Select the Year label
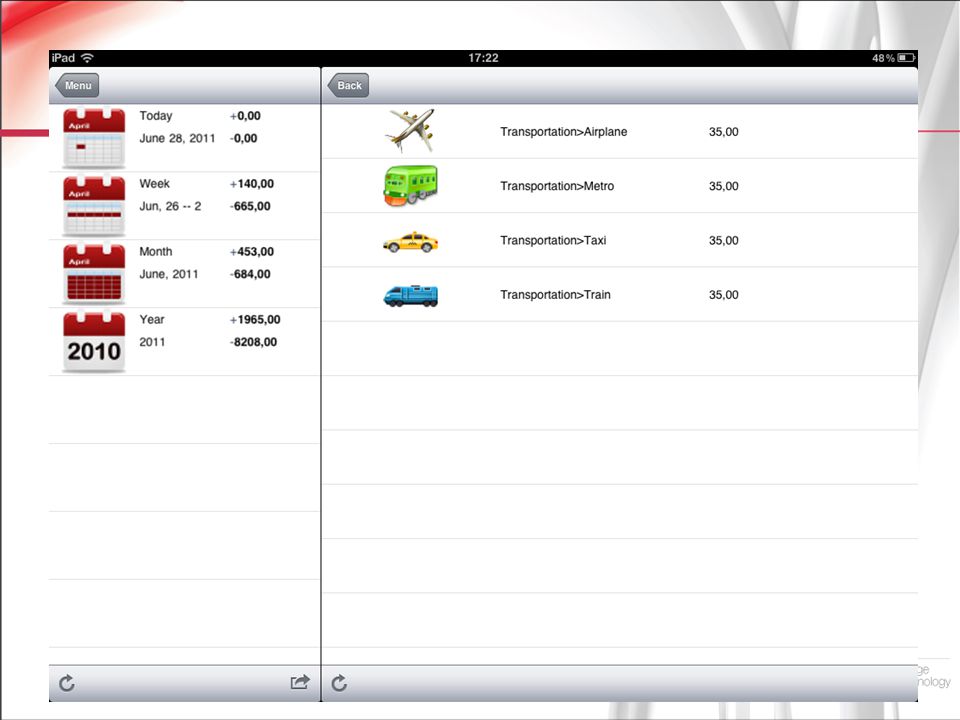This screenshot has height=720, width=960. click(x=151, y=320)
